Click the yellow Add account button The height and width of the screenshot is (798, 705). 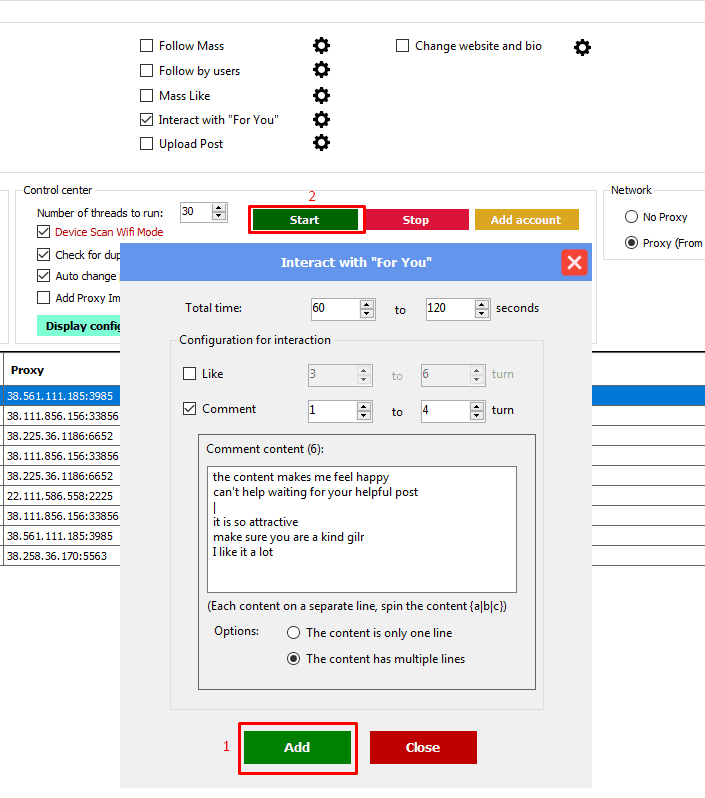point(525,220)
